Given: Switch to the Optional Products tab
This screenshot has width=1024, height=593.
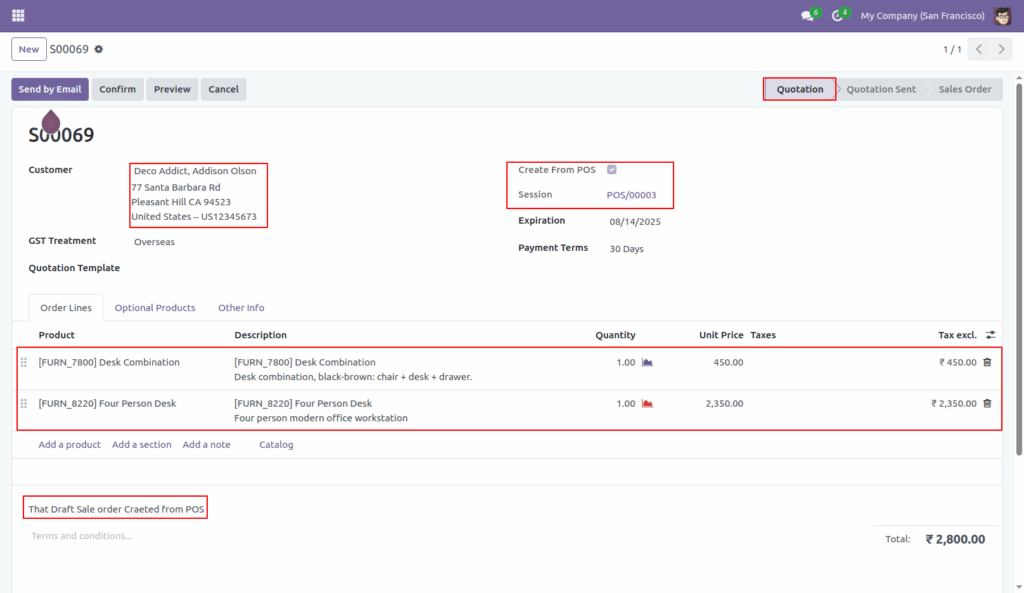Looking at the screenshot, I should pyautogui.click(x=155, y=307).
